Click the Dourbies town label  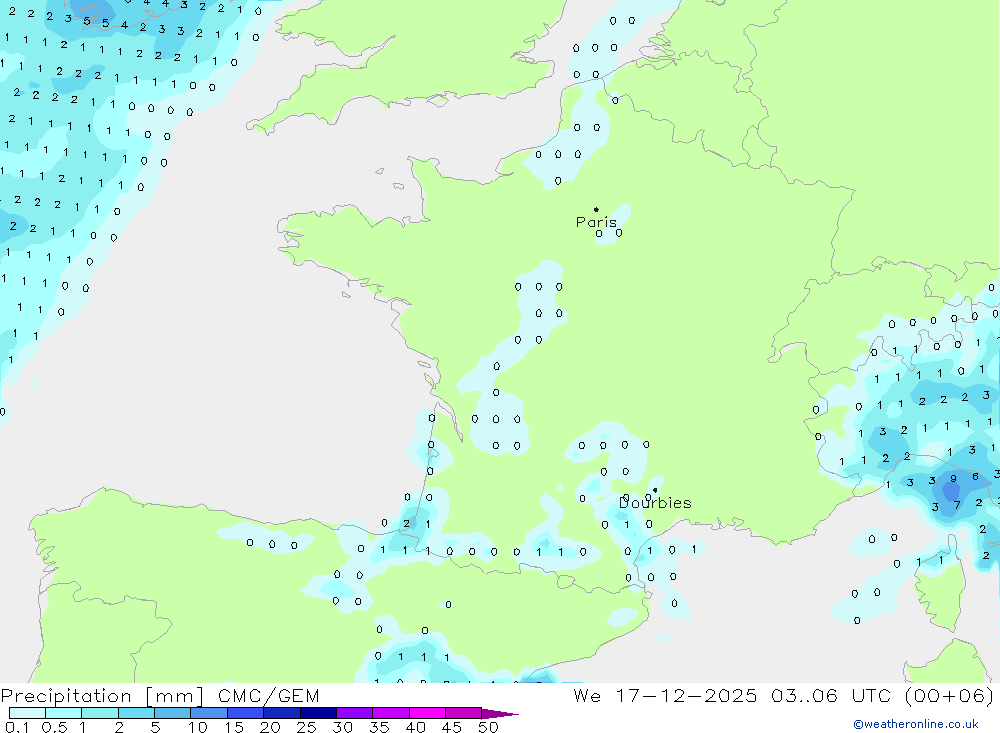click(655, 503)
